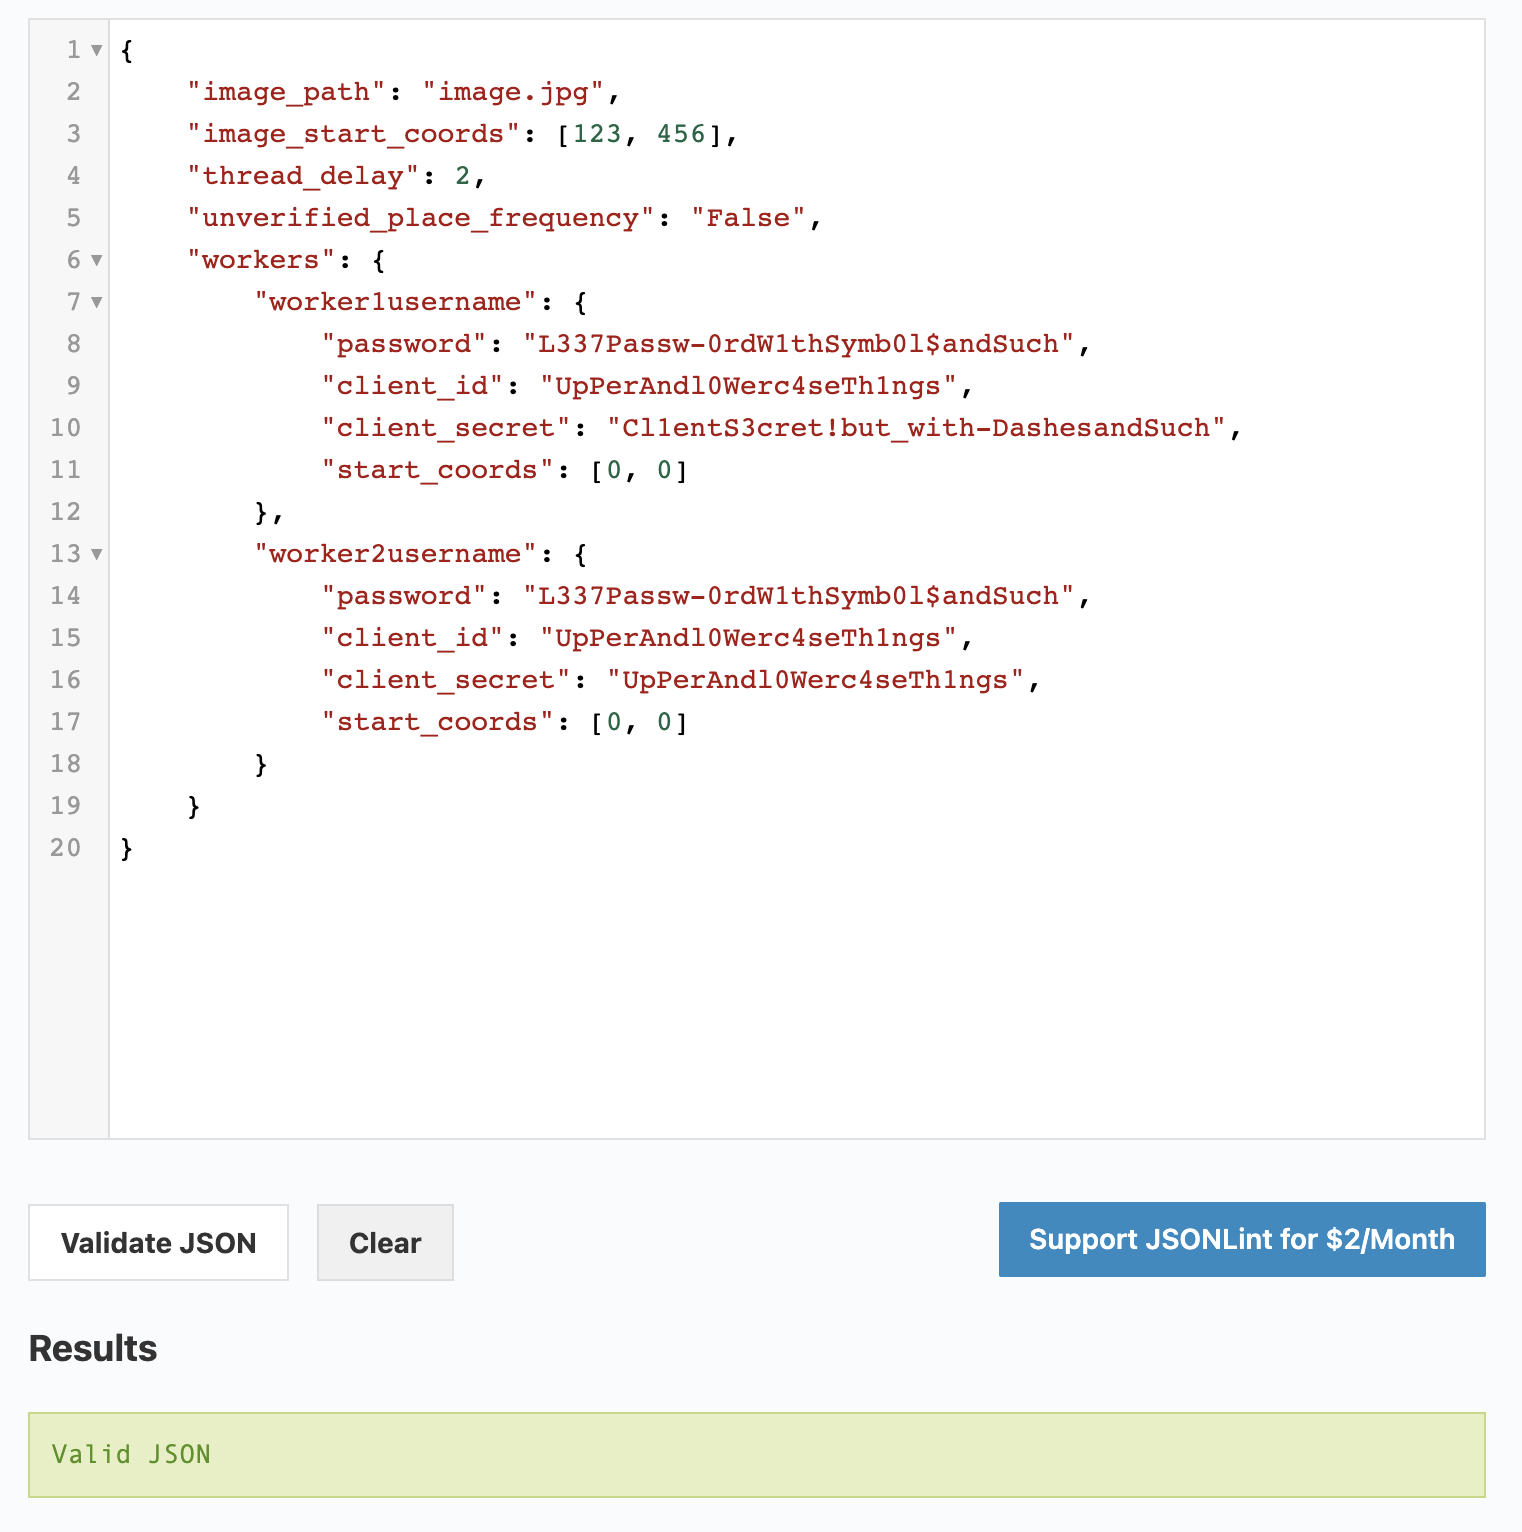1522x1532 pixels.
Task: Click the closing brace on line 19
Action: 194,806
